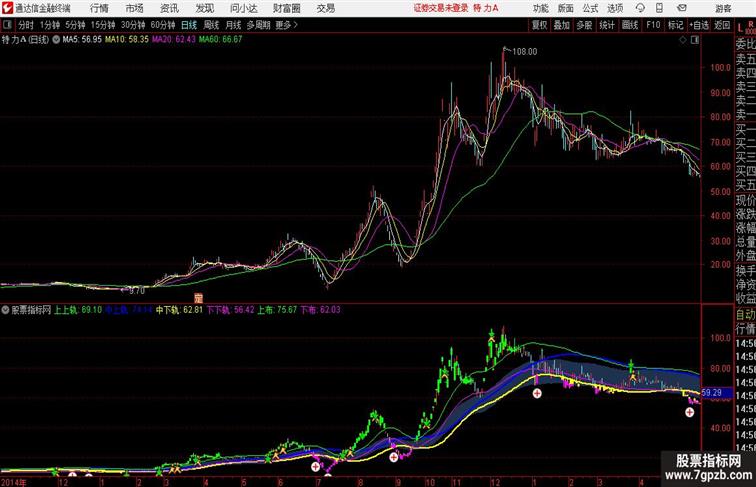Select the 月线 monthly period

(x=233, y=25)
